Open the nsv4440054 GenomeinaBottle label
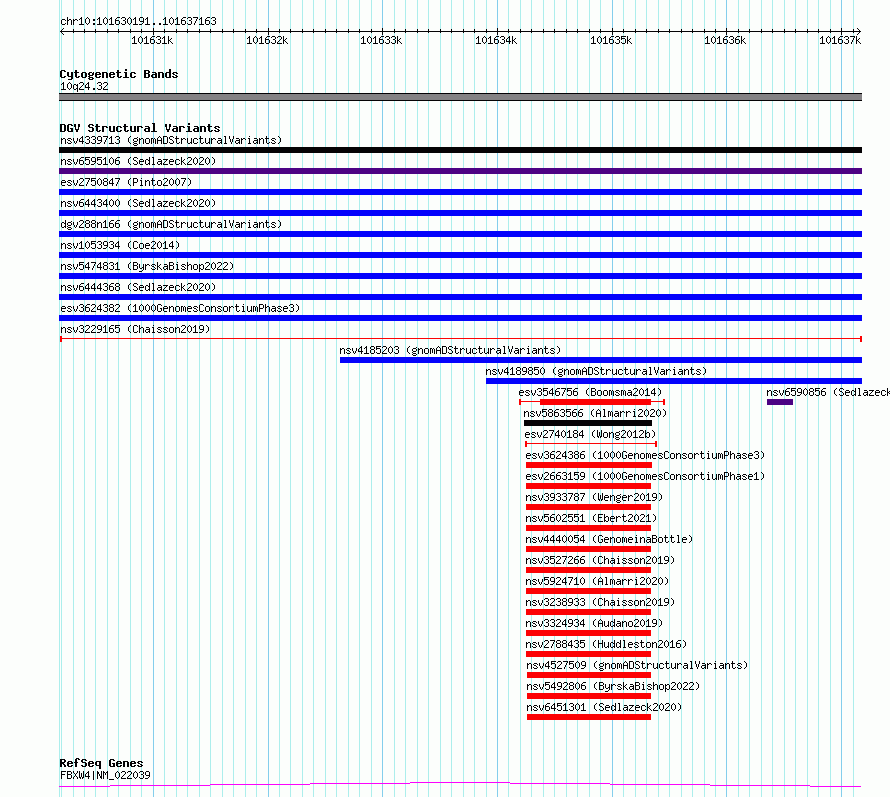Screen dimensions: 890x797 [x=609, y=539]
